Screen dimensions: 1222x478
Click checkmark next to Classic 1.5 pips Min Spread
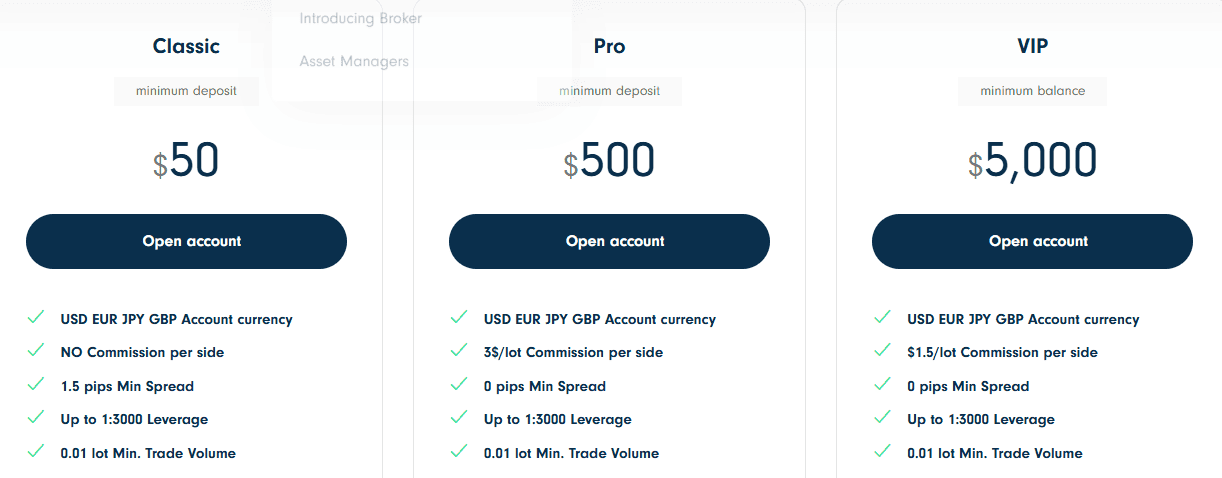click(x=36, y=385)
